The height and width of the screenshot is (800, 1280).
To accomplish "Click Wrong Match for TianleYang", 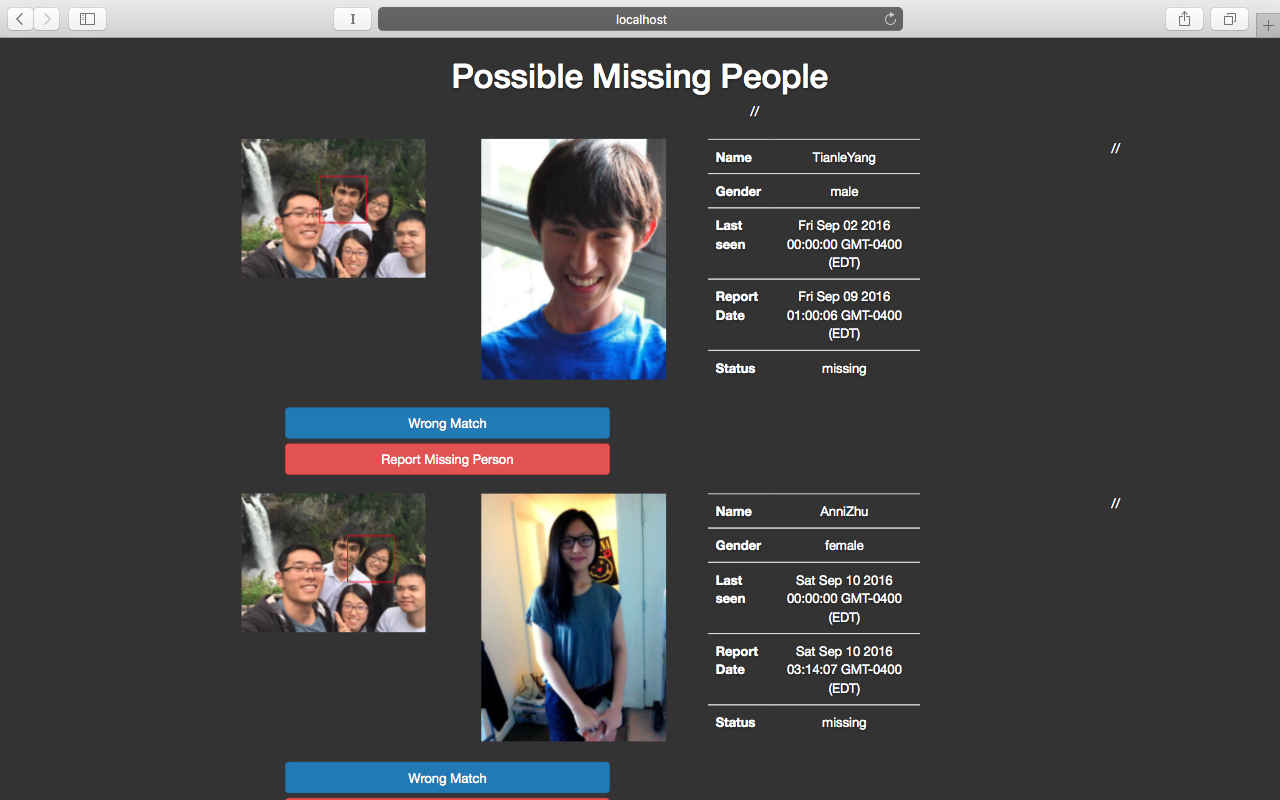I will coord(447,423).
